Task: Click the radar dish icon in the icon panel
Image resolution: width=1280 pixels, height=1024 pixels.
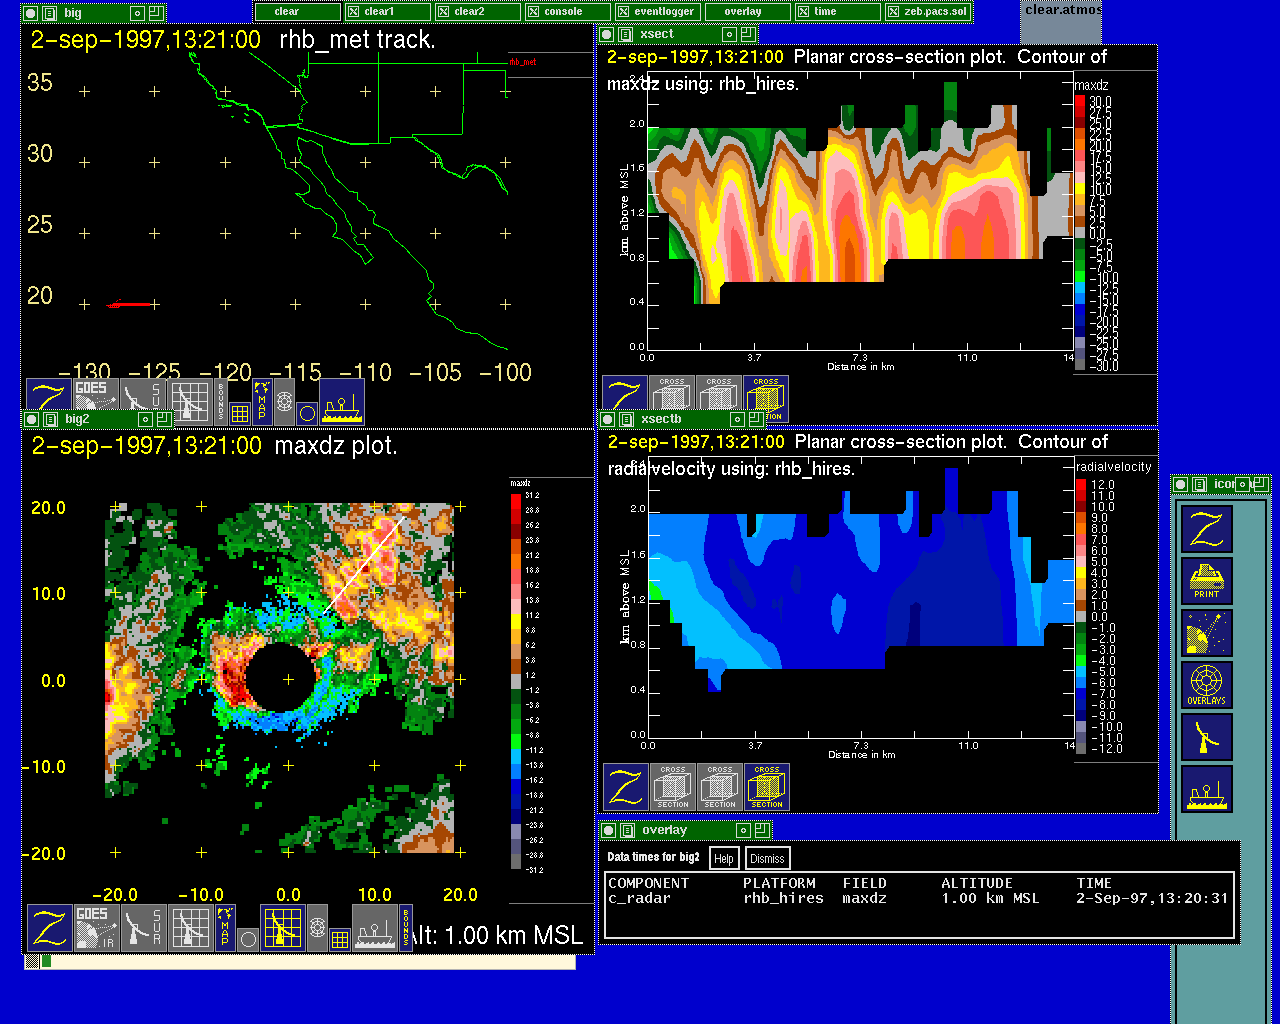Action: coord(1206,737)
